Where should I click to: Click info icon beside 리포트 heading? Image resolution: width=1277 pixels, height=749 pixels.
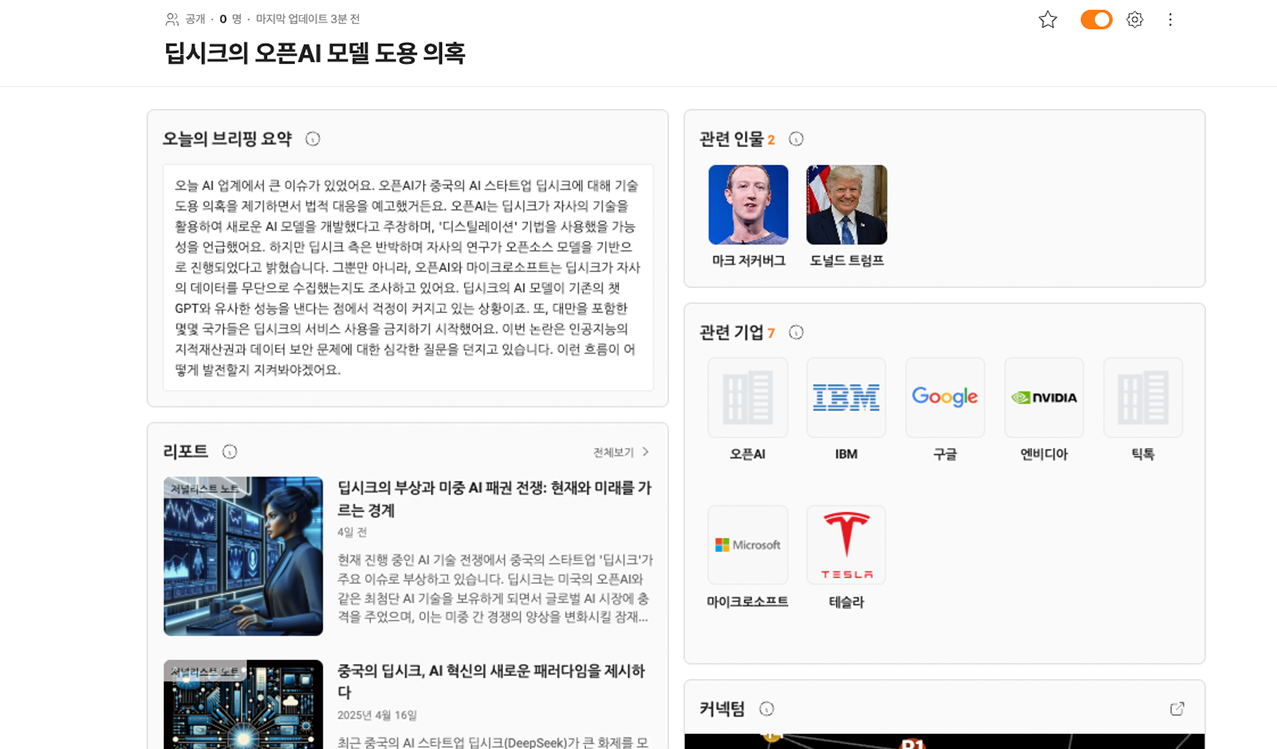pos(230,452)
